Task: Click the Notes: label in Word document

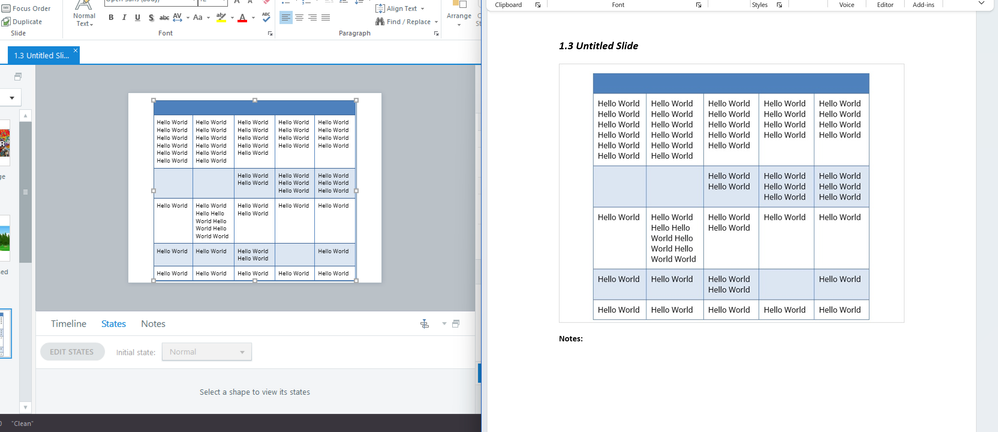Action: click(x=571, y=338)
